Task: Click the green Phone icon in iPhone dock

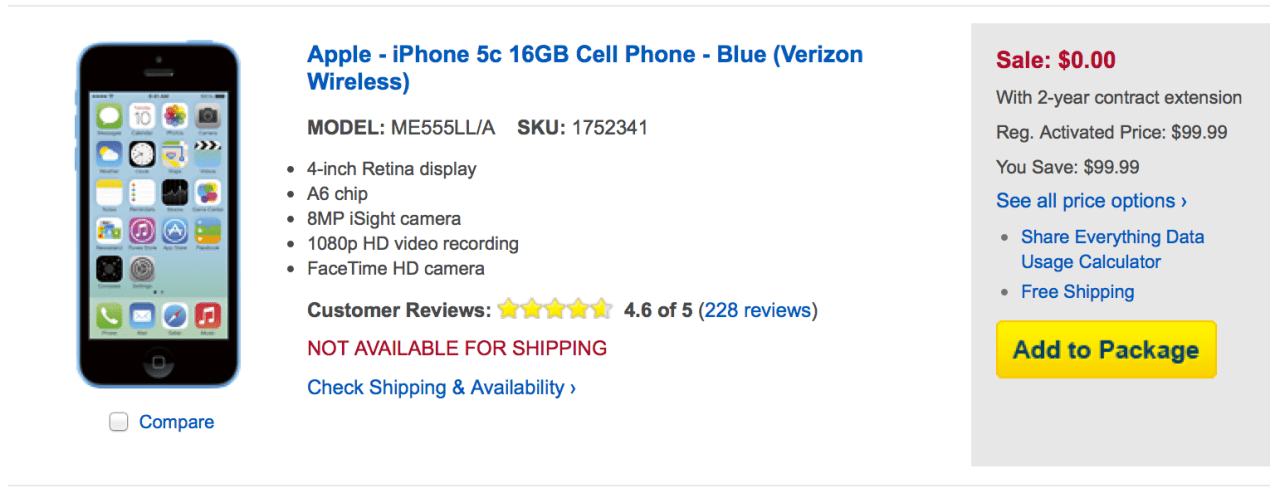Action: (109, 317)
